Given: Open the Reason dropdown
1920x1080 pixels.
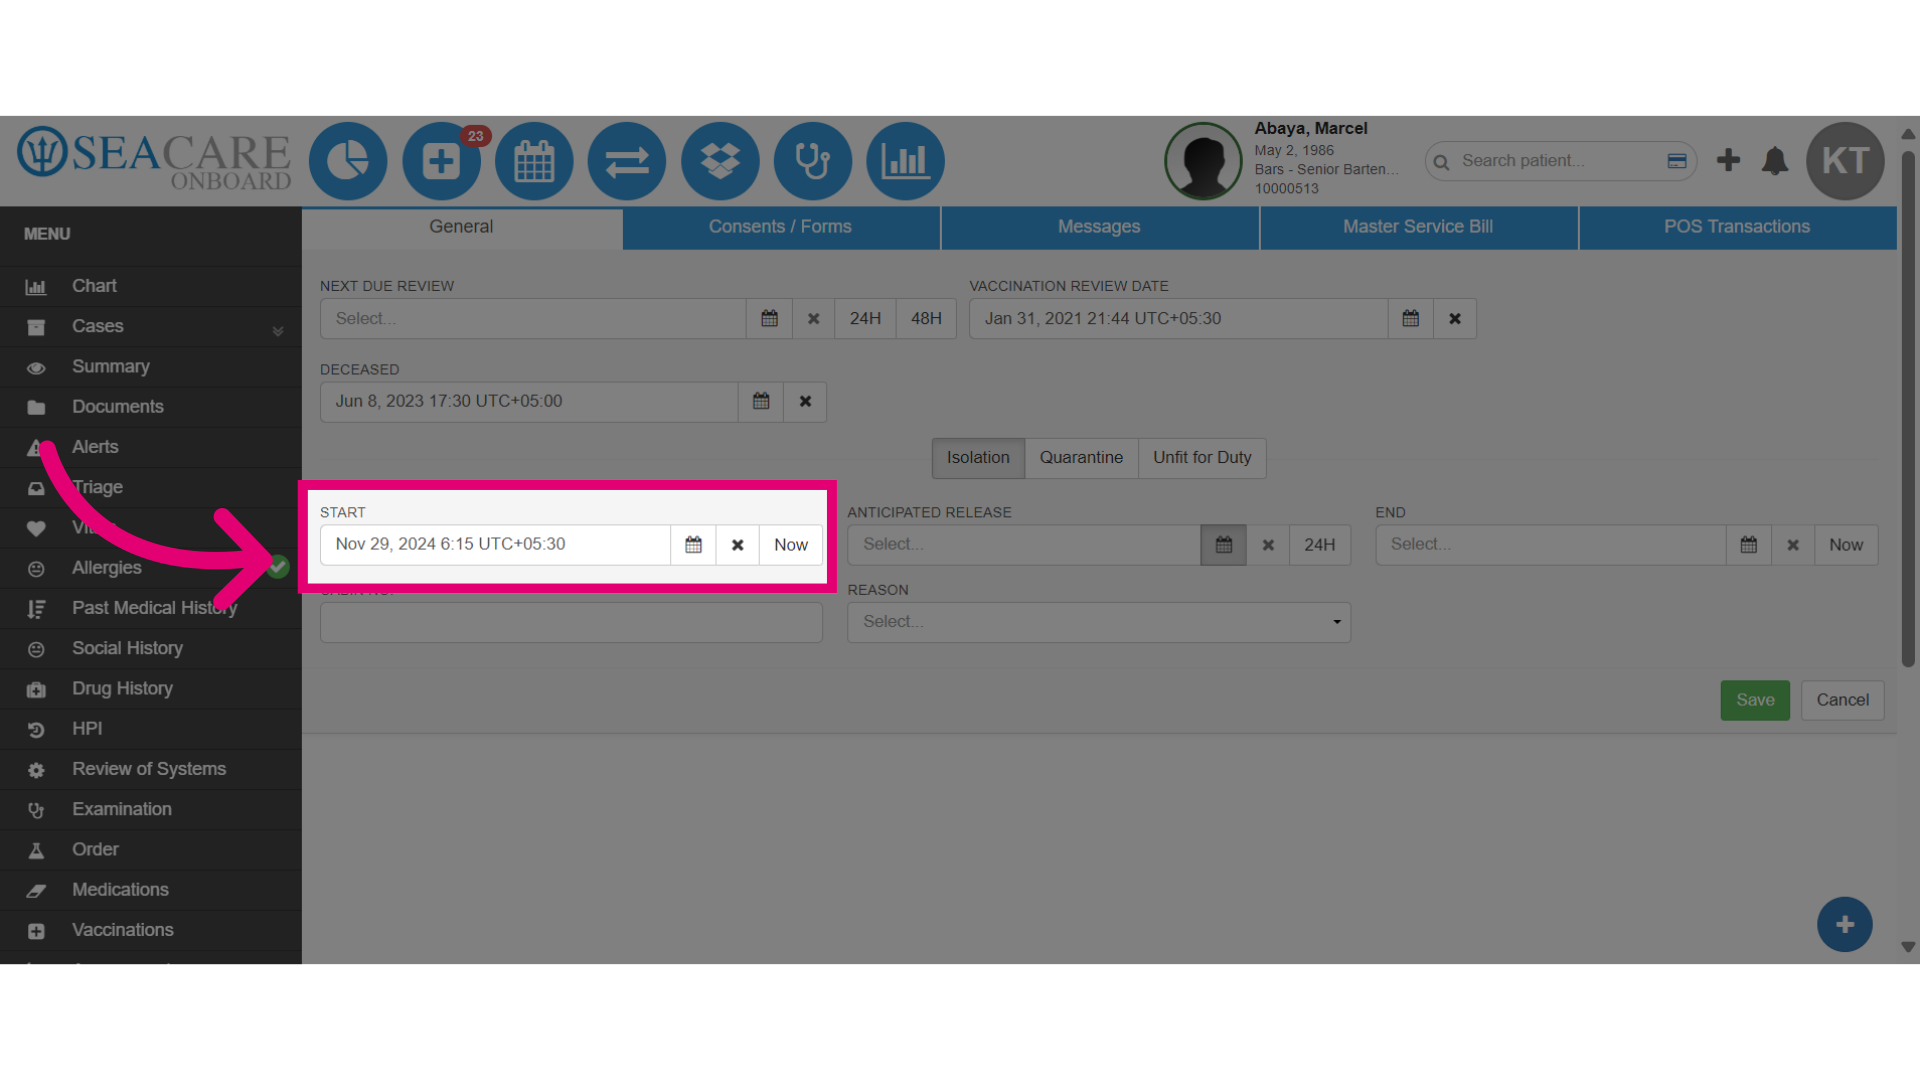Looking at the screenshot, I should (1099, 622).
